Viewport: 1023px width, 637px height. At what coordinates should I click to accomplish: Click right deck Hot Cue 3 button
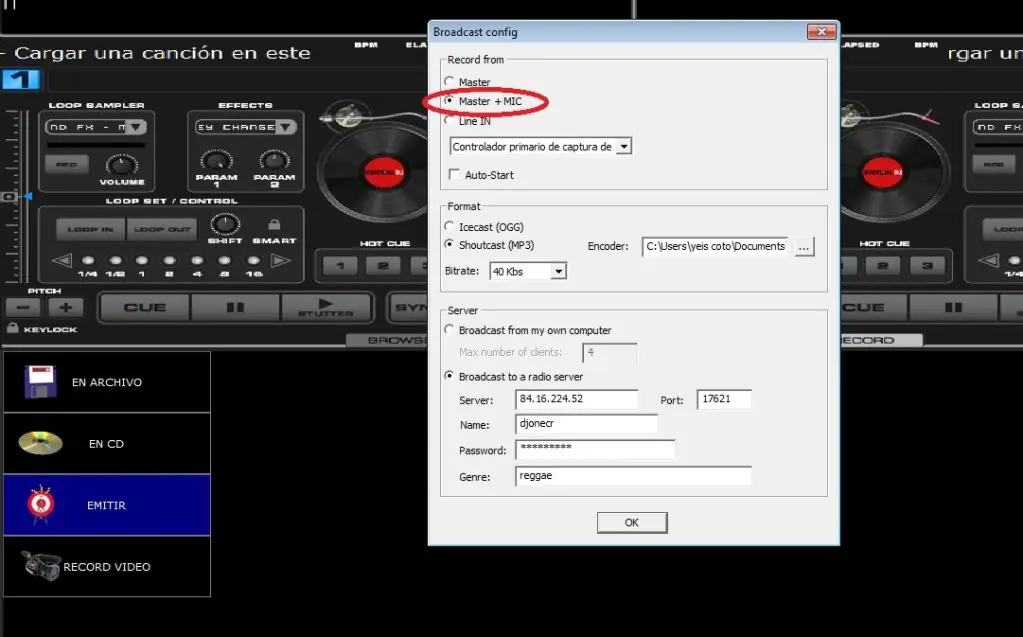[926, 266]
